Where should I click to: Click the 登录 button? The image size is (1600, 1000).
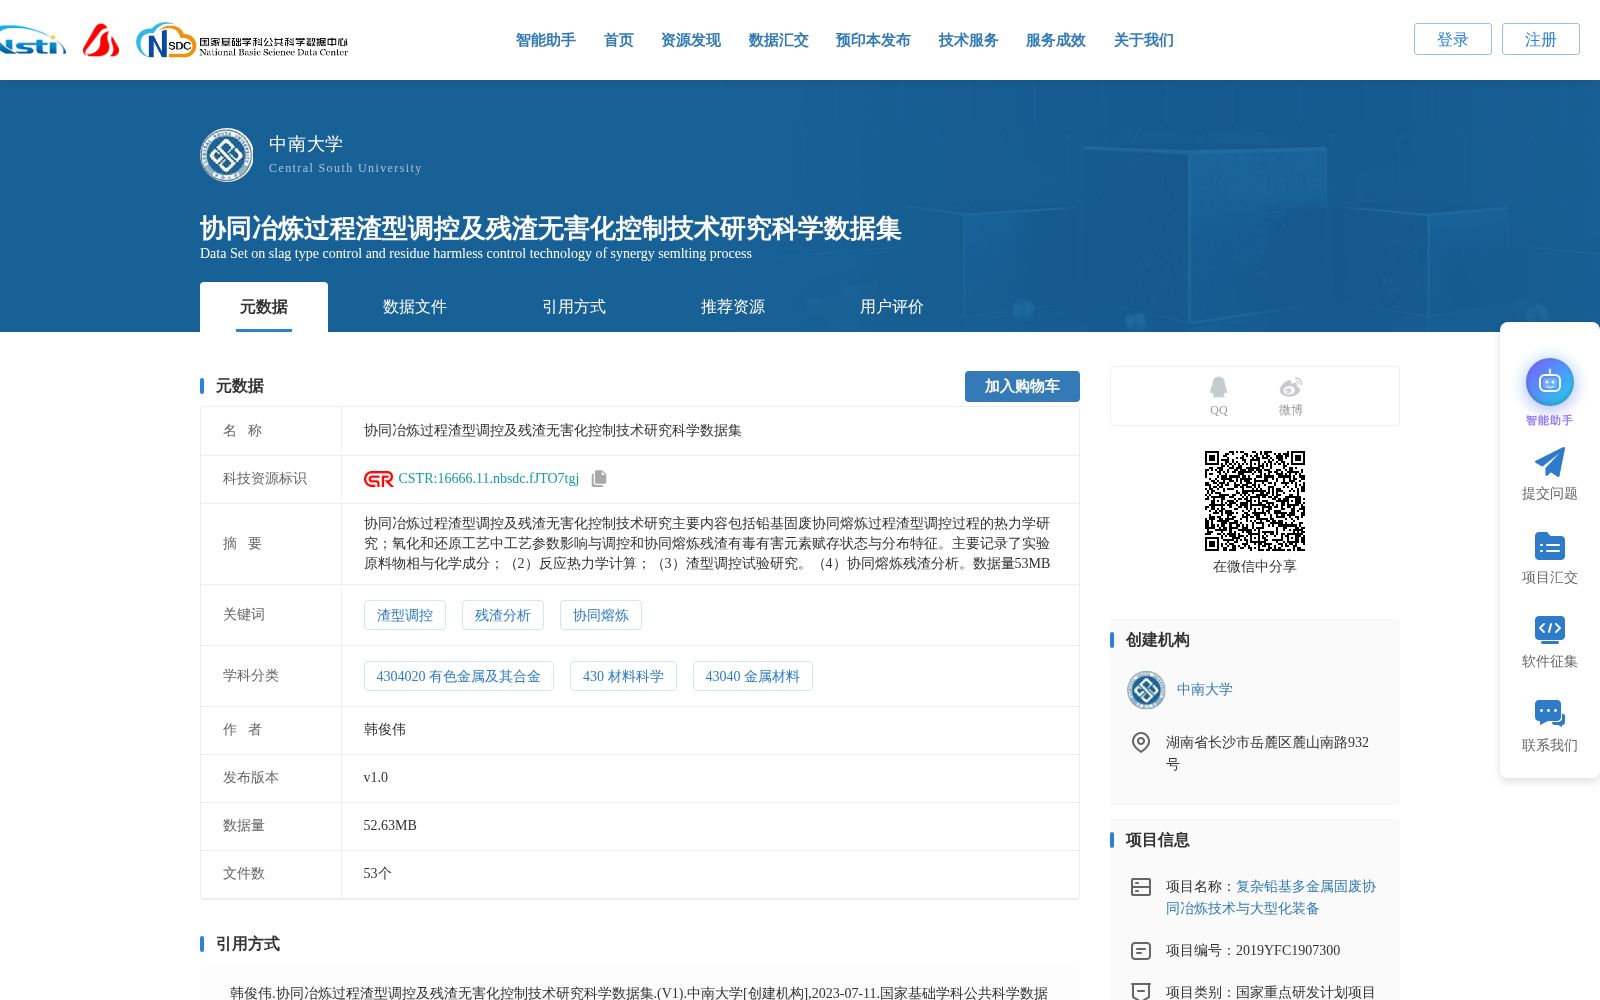pos(1453,39)
